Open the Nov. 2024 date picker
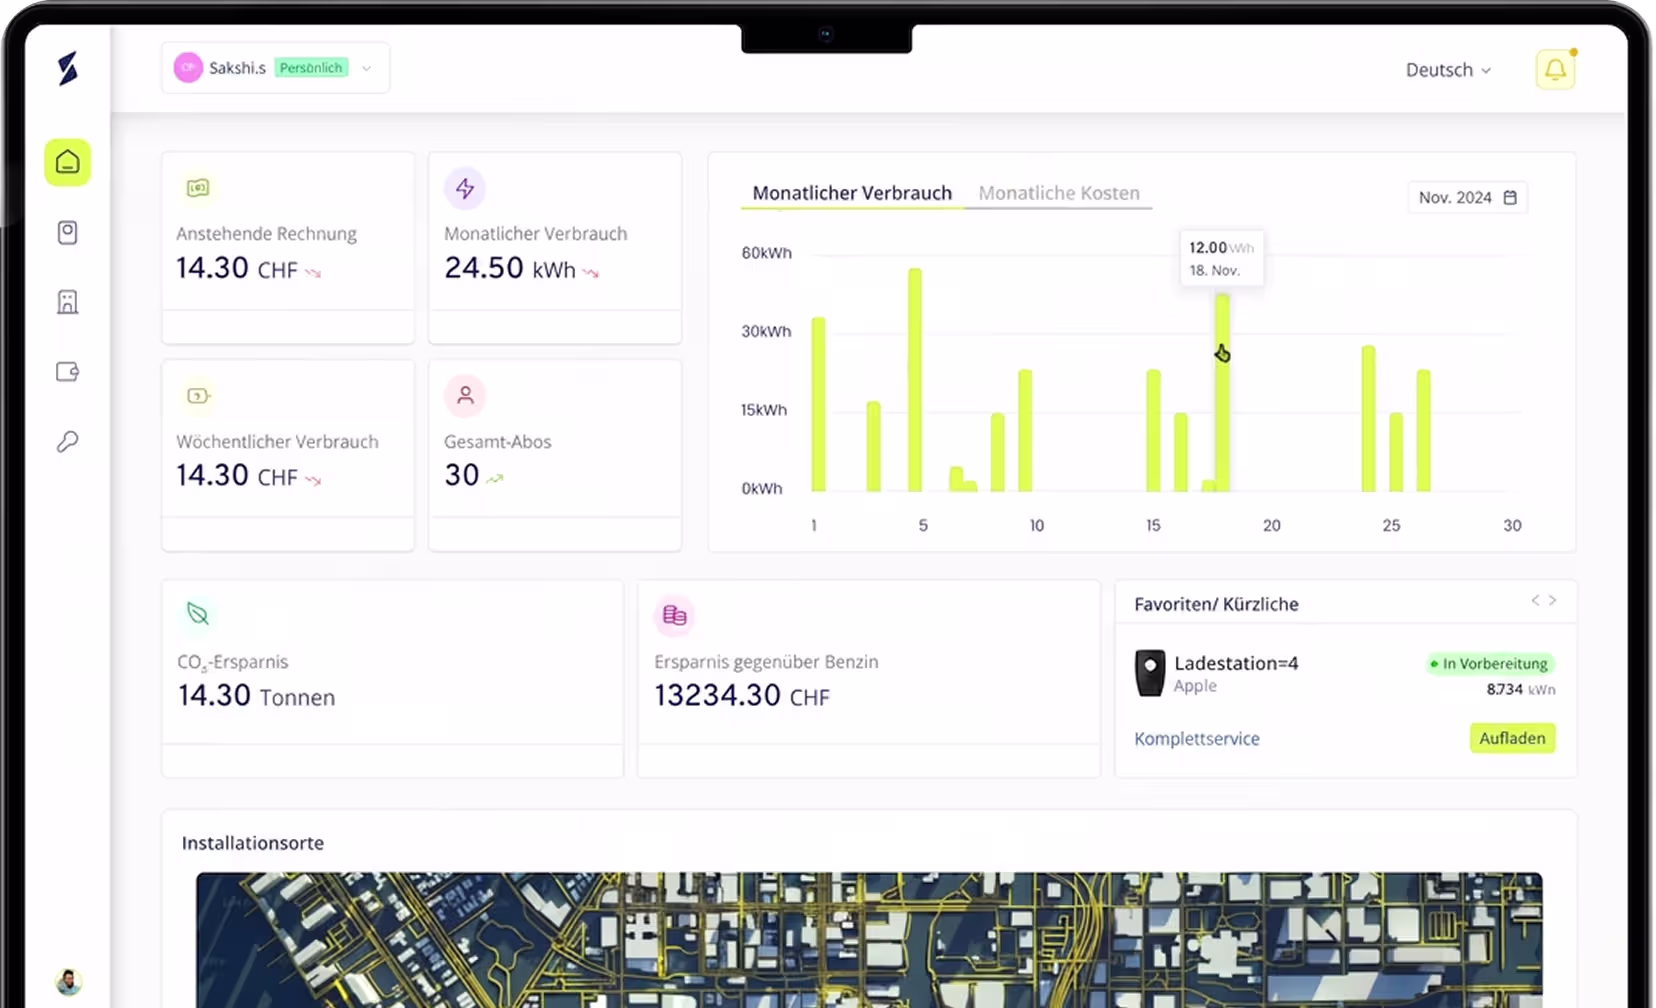 1467,197
